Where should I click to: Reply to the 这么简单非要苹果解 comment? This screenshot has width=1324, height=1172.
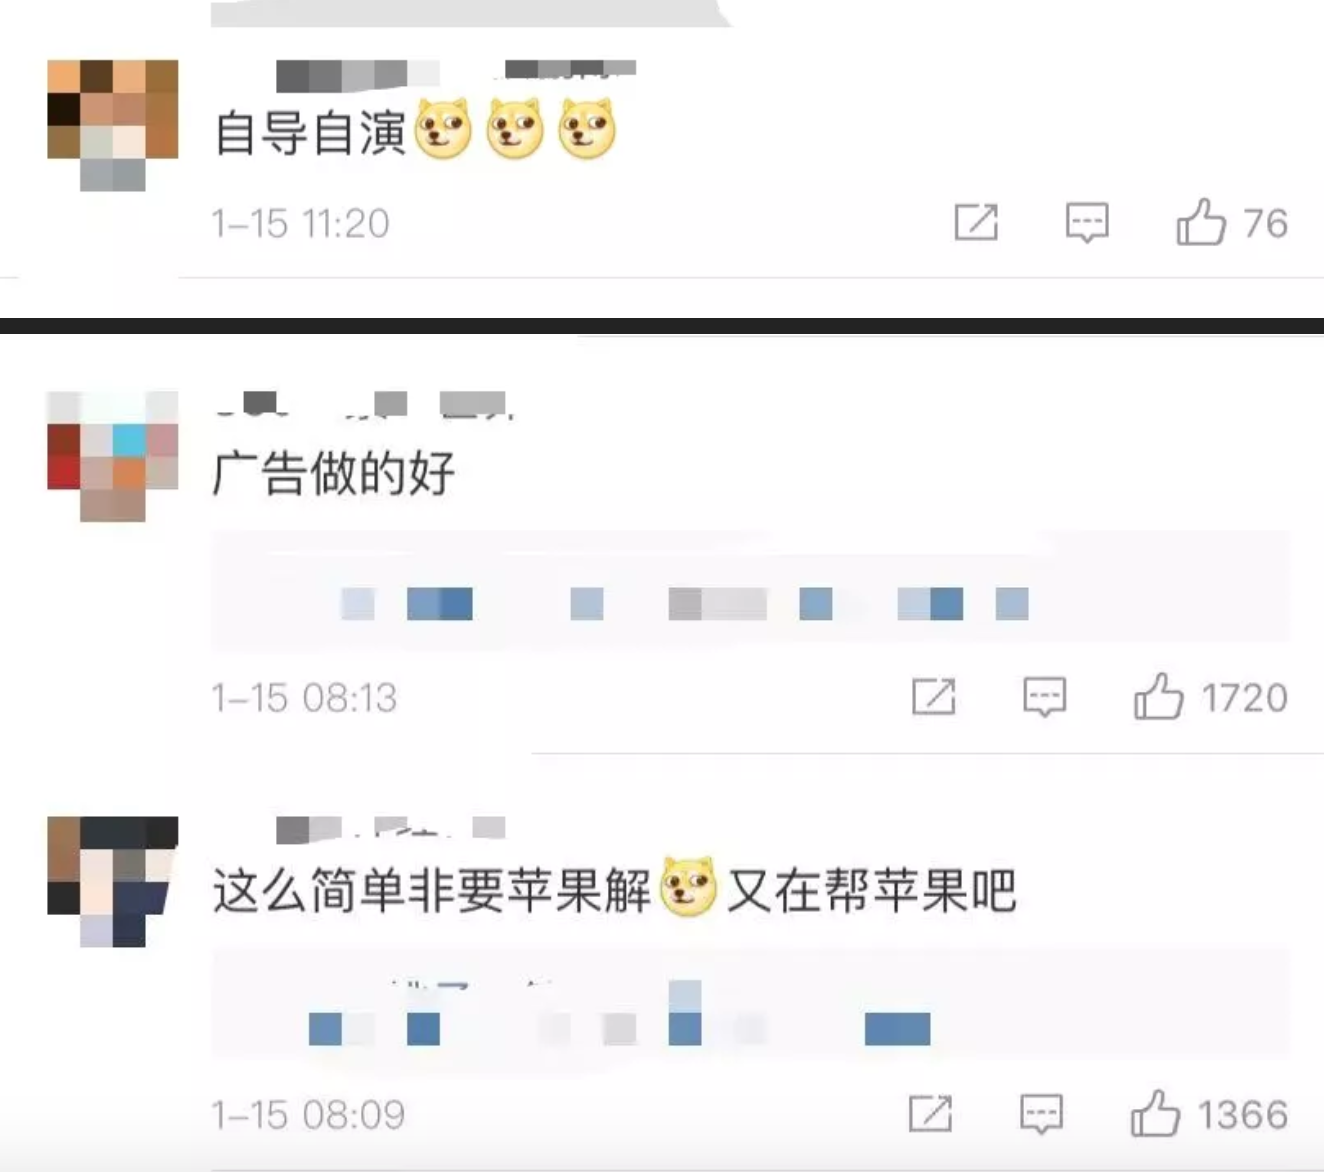1041,1113
